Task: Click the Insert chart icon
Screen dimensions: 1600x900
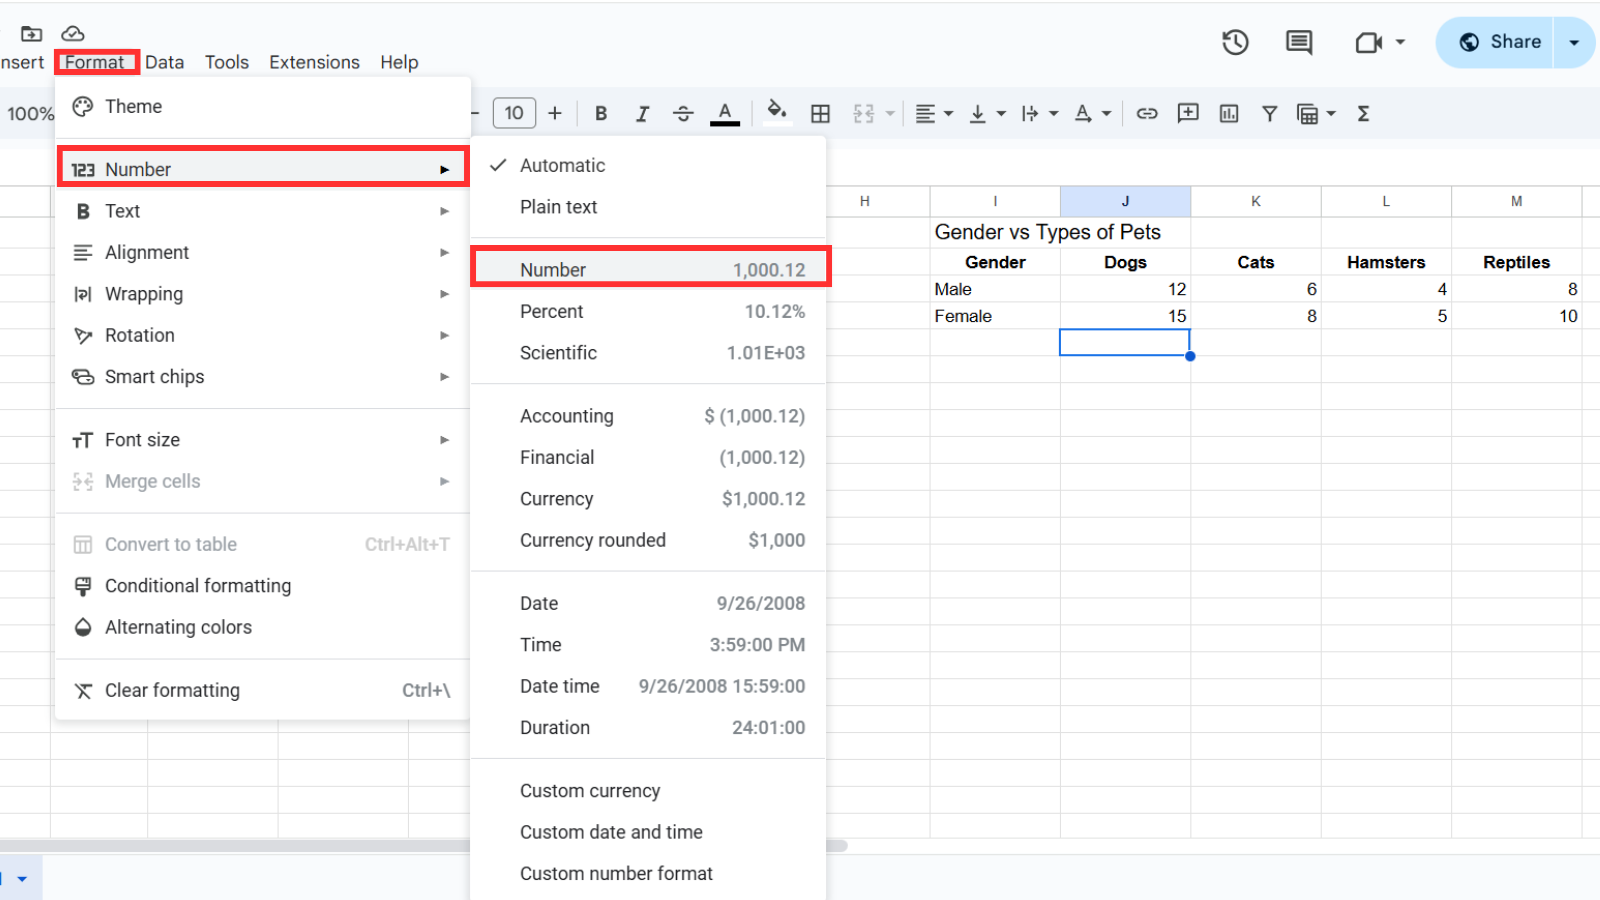Action: coord(1229,114)
